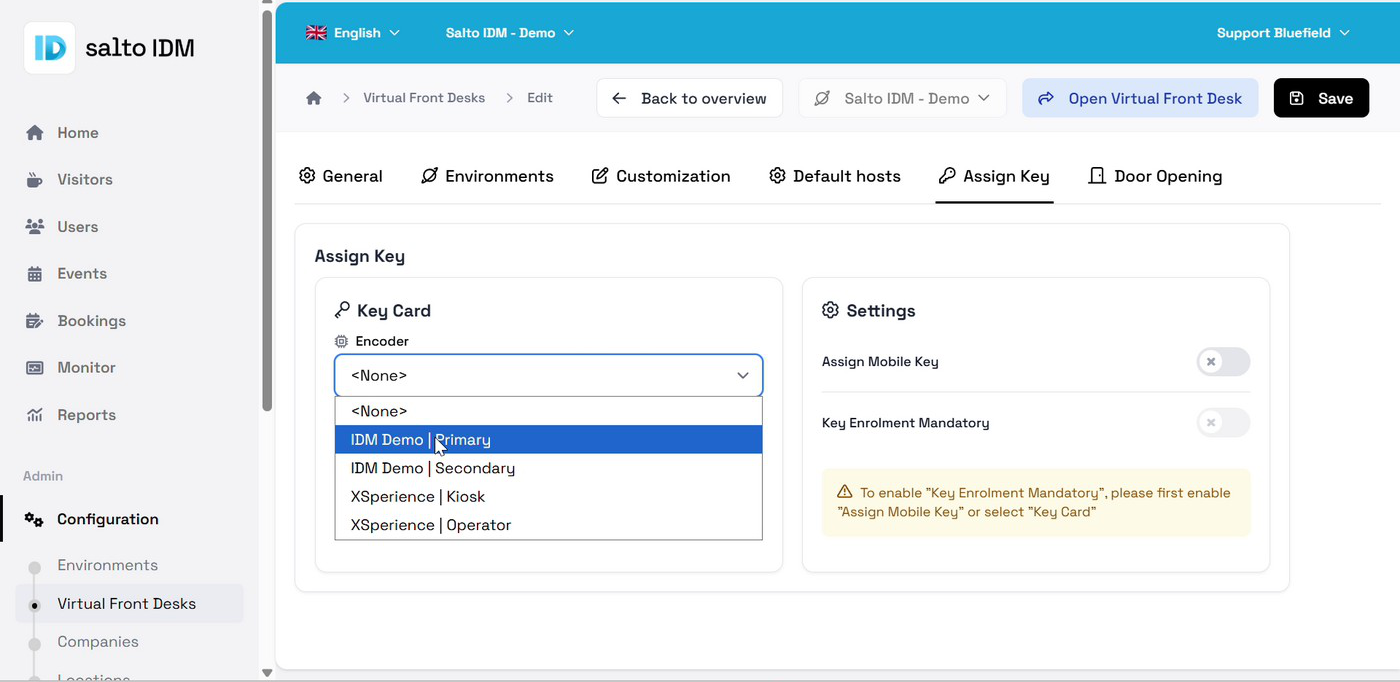Viewport: 1400px width, 682px height.
Task: Click the planet icon in environment selector
Action: pos(822,98)
